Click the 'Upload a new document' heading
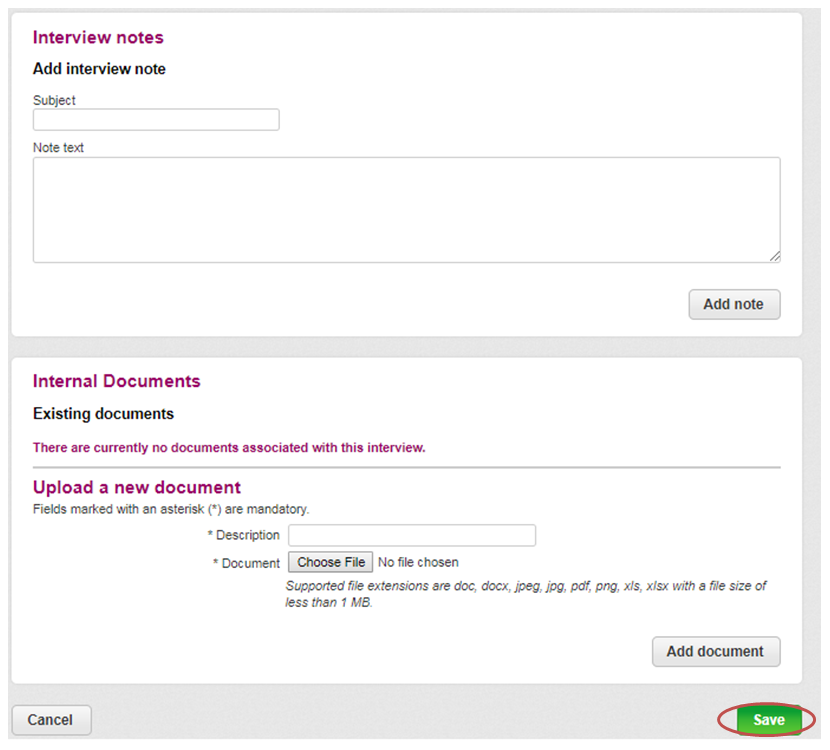This screenshot has height=750, width=830. click(x=137, y=487)
